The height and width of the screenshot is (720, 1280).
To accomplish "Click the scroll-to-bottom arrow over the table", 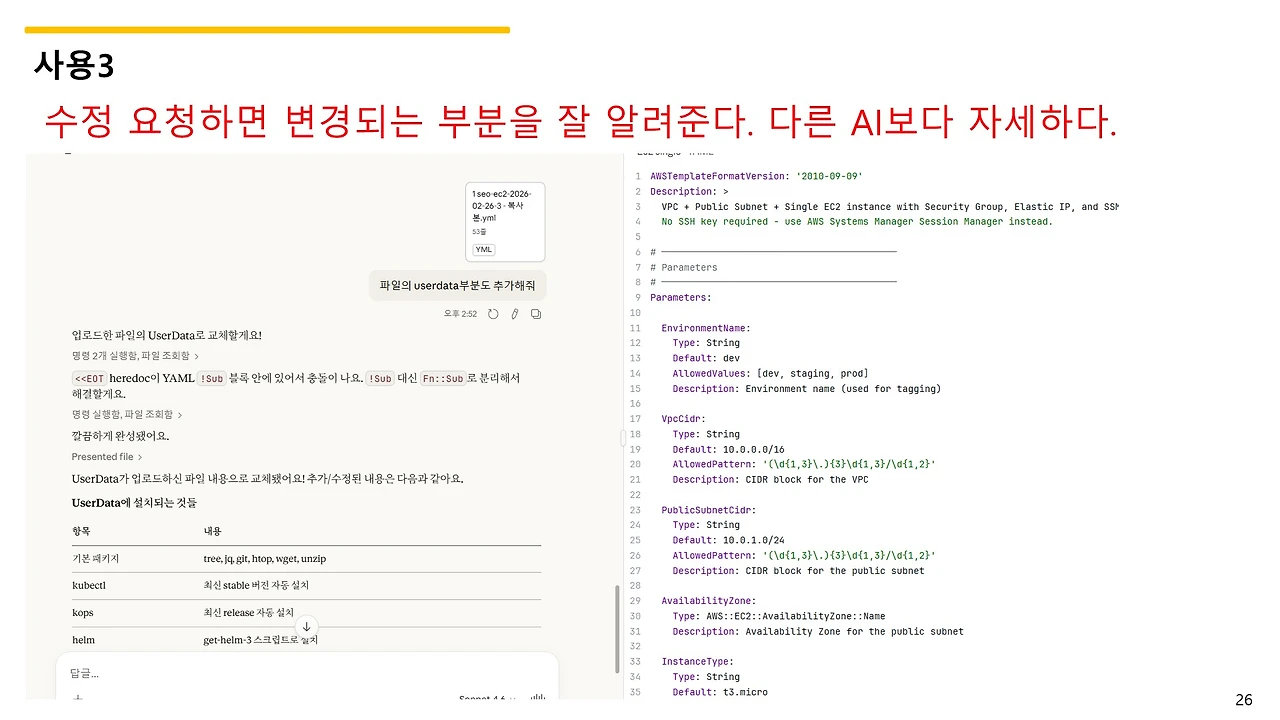I will [307, 626].
